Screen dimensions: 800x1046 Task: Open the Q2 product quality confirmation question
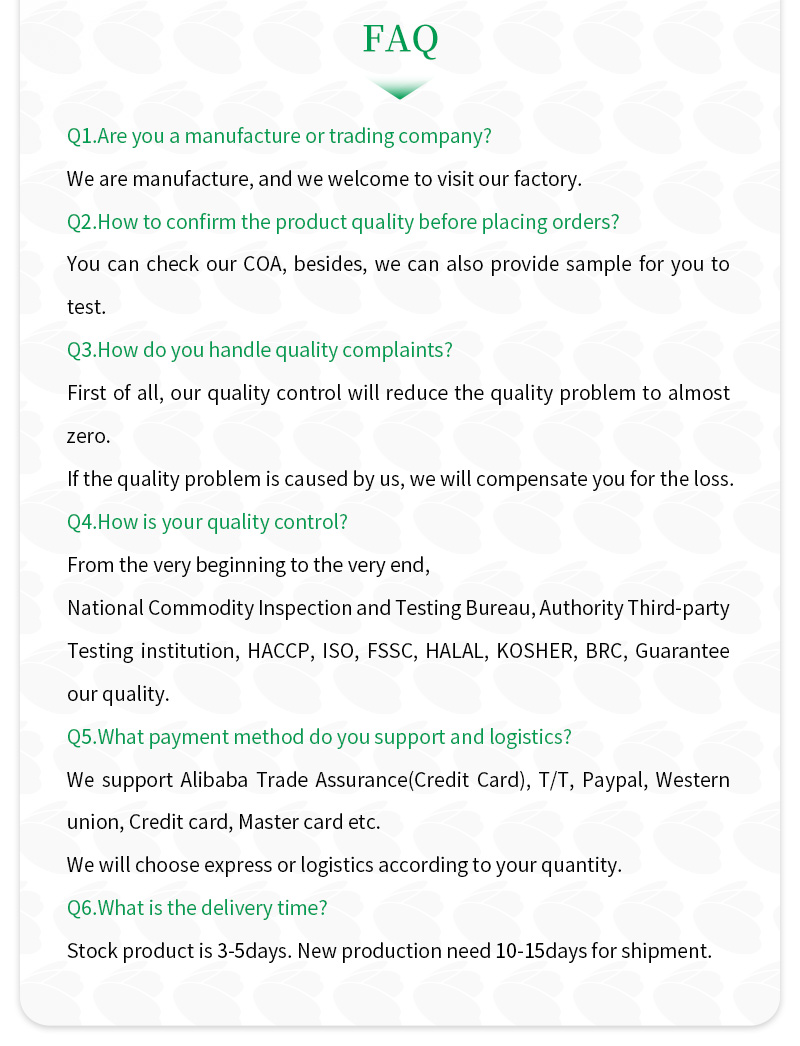[x=343, y=222]
